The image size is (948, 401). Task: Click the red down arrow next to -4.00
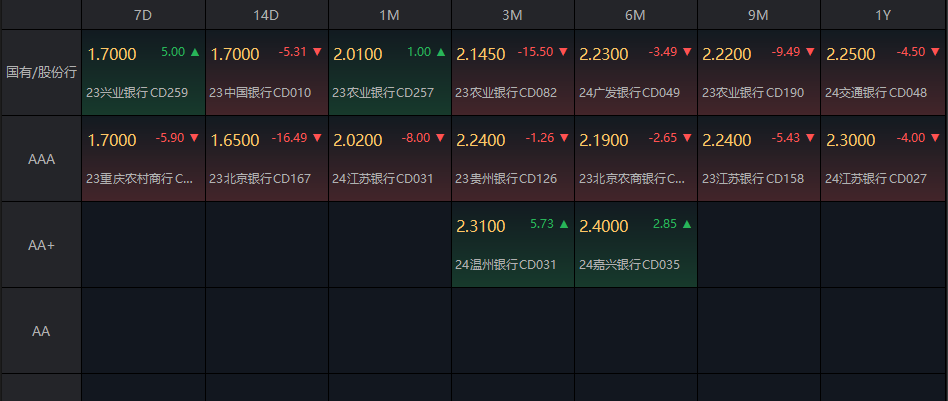point(932,138)
